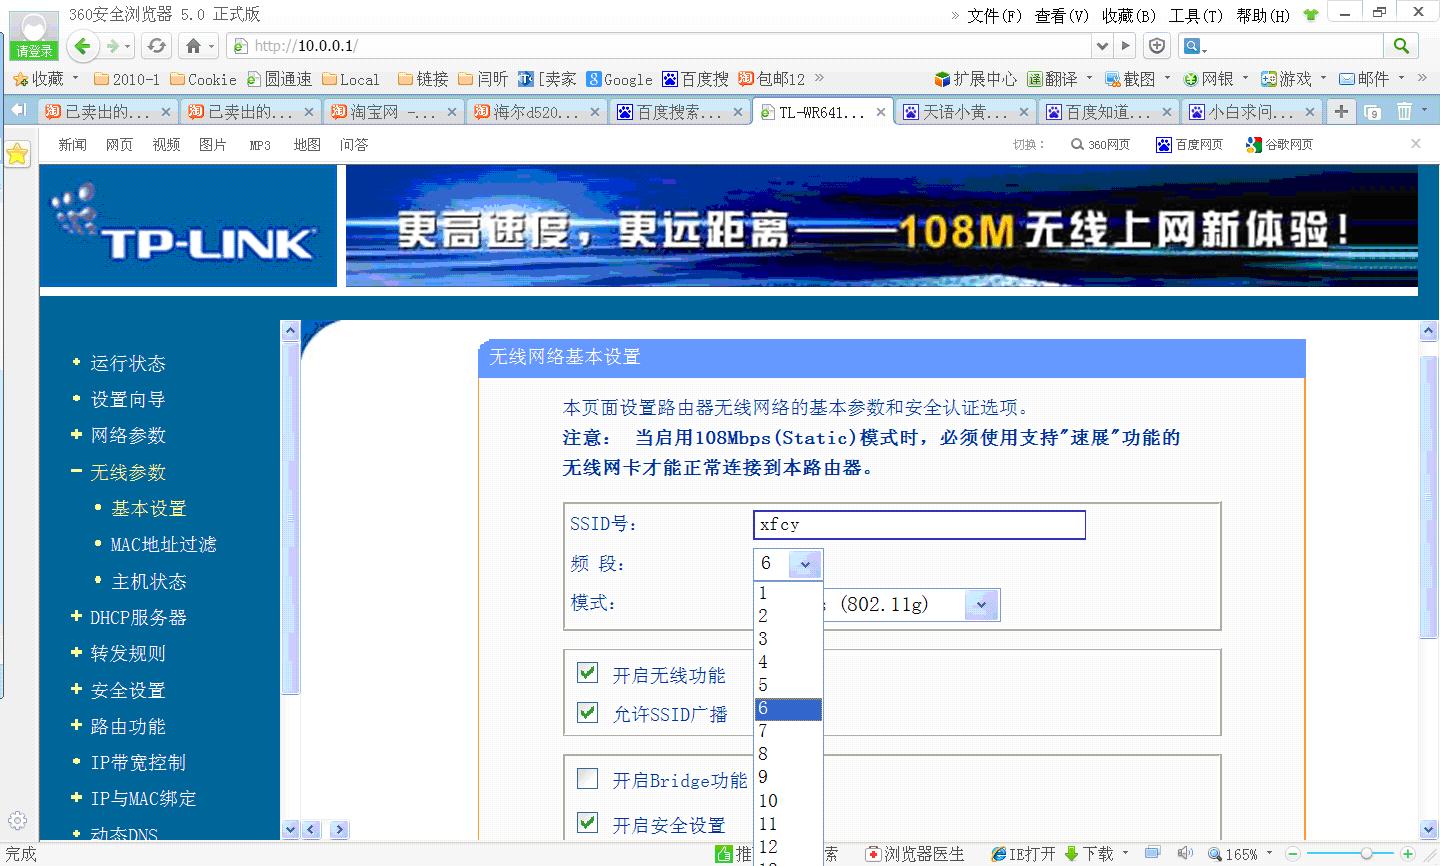Open the 帮助(H) menu
The image size is (1440, 866).
pyautogui.click(x=1263, y=15)
